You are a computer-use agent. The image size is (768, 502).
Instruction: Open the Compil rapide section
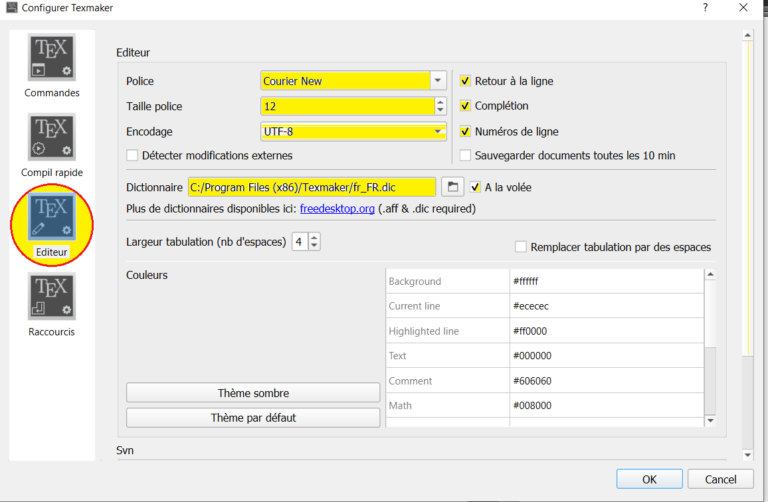[51, 145]
